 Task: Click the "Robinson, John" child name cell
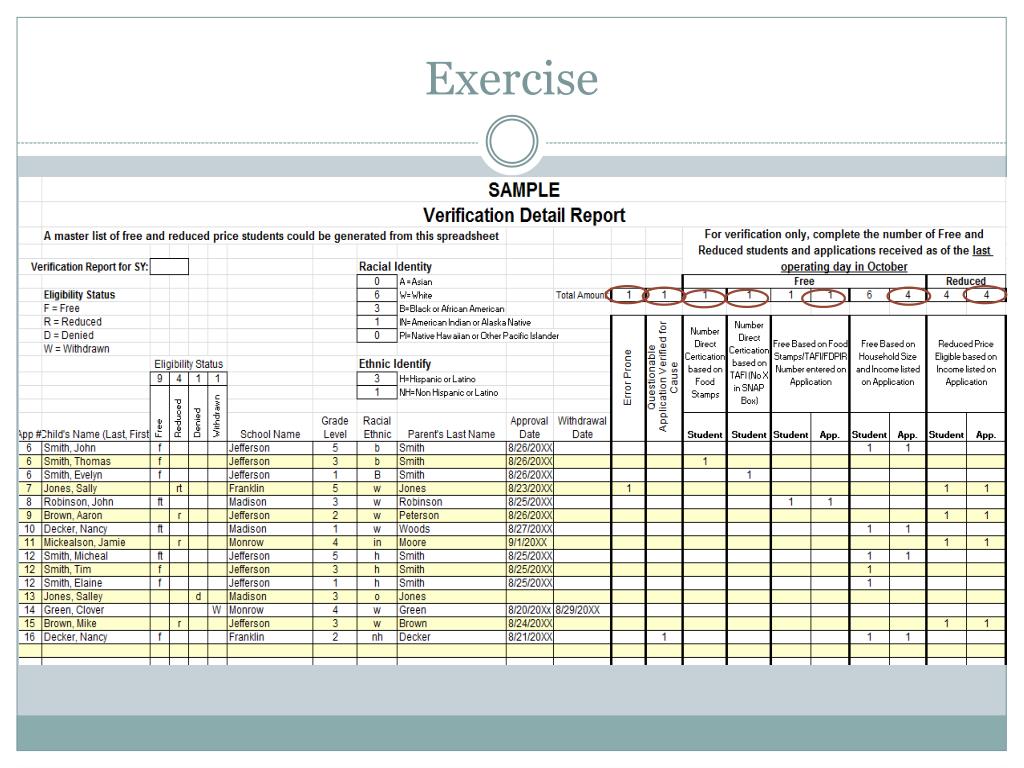pyautogui.click(x=95, y=502)
